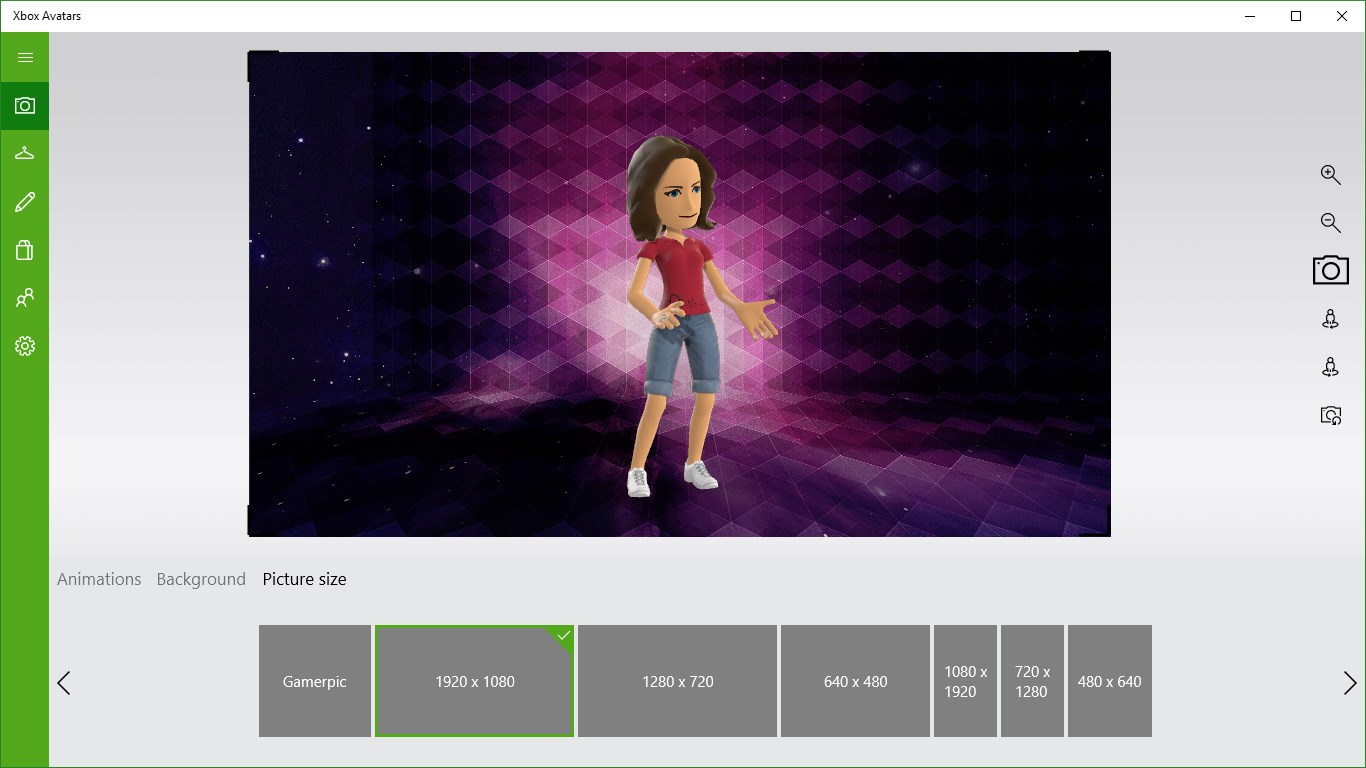
Task: Open the settings gear in sidebar
Action: (24, 346)
